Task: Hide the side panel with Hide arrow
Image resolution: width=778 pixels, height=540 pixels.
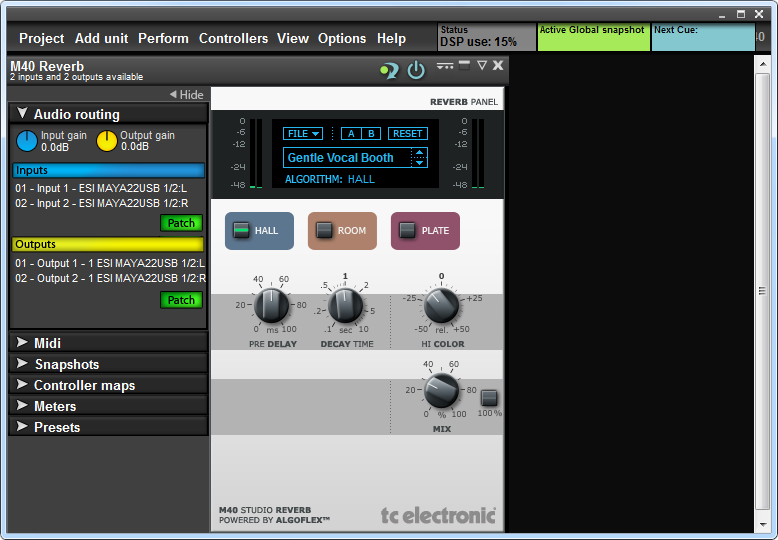Action: coord(186,94)
